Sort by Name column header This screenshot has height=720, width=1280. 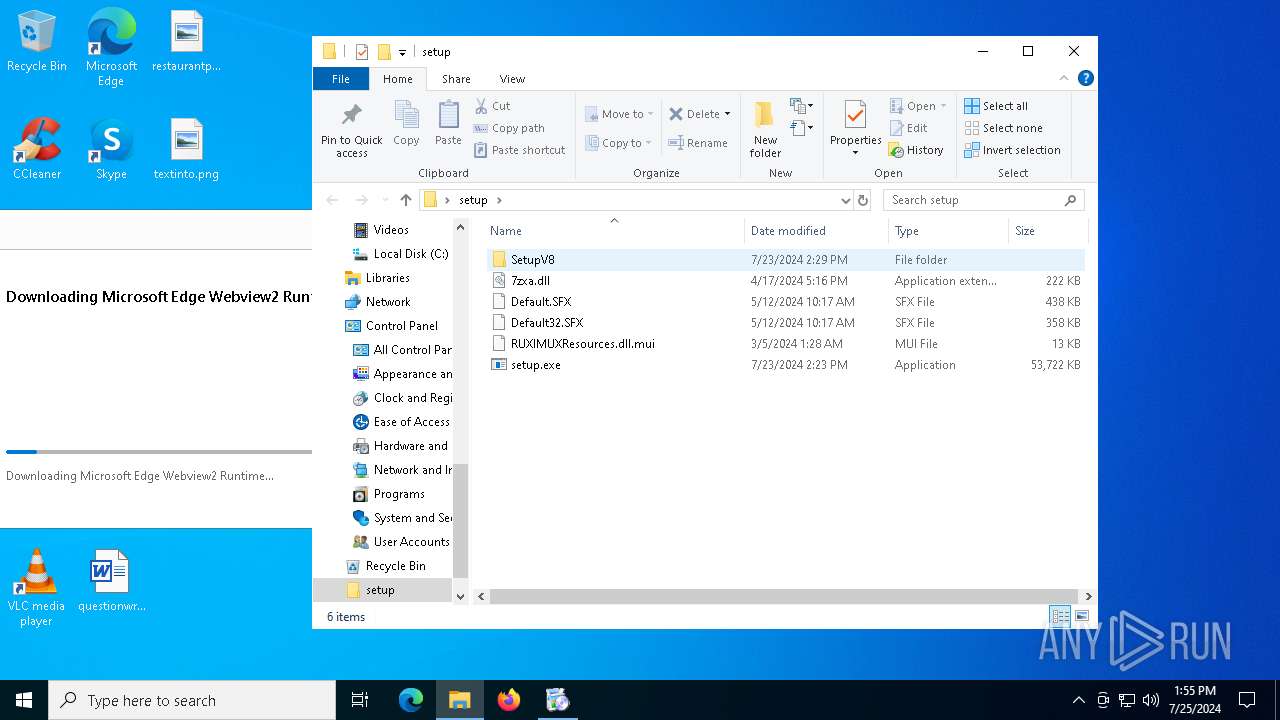[x=614, y=231]
